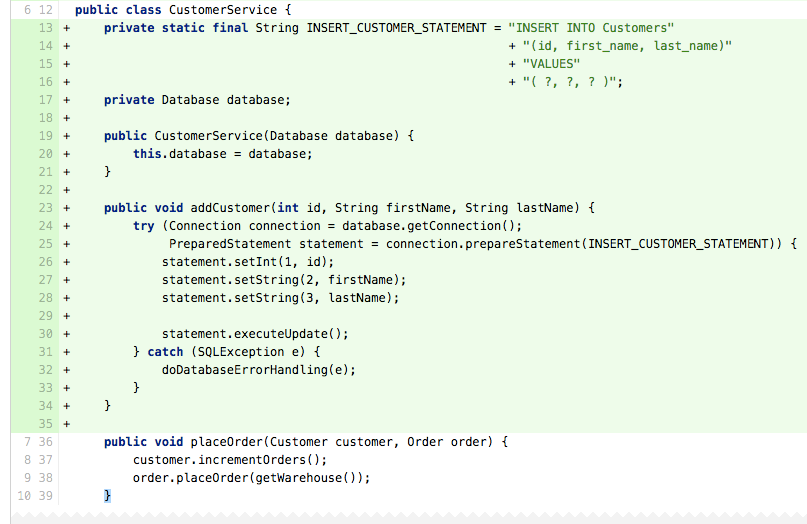Click the placeOrder method declaration name
807x524 pixels.
[226, 442]
